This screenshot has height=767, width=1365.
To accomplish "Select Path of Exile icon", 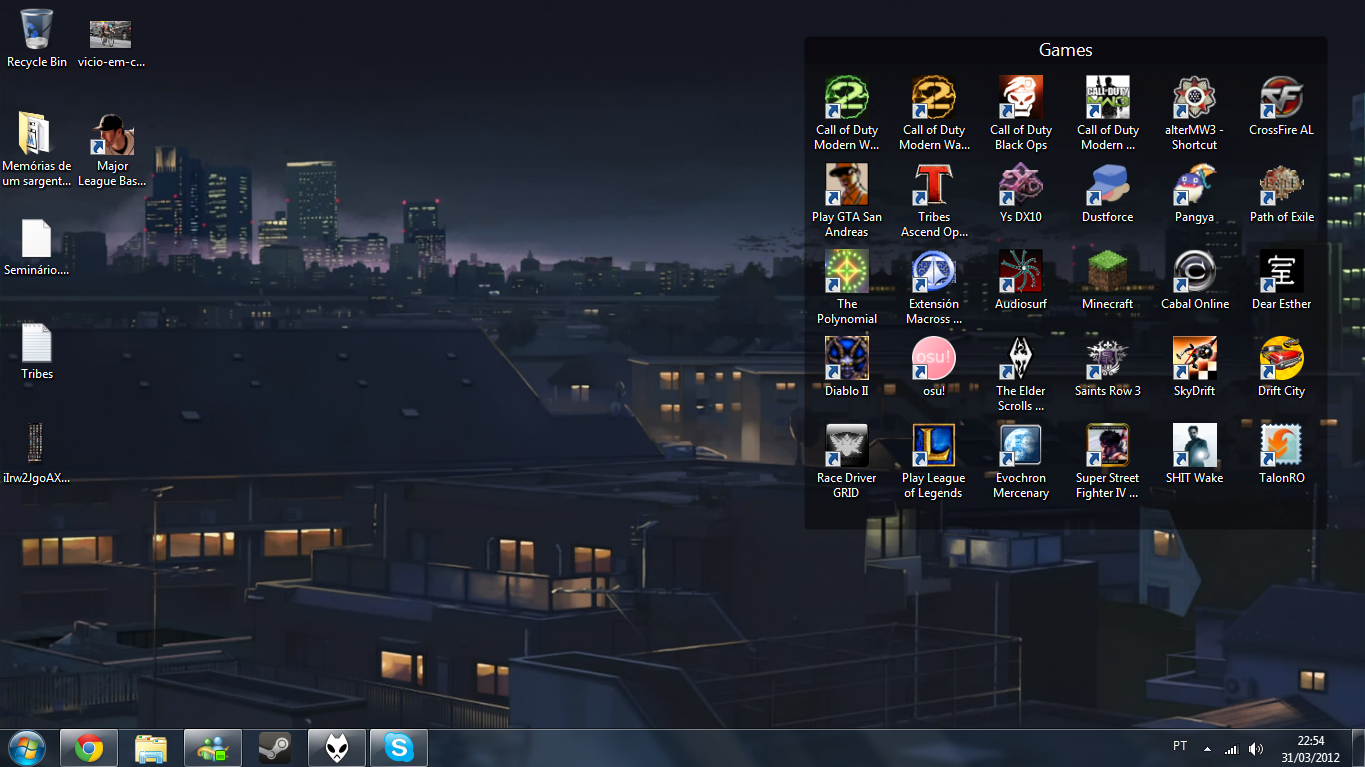I will point(1281,185).
